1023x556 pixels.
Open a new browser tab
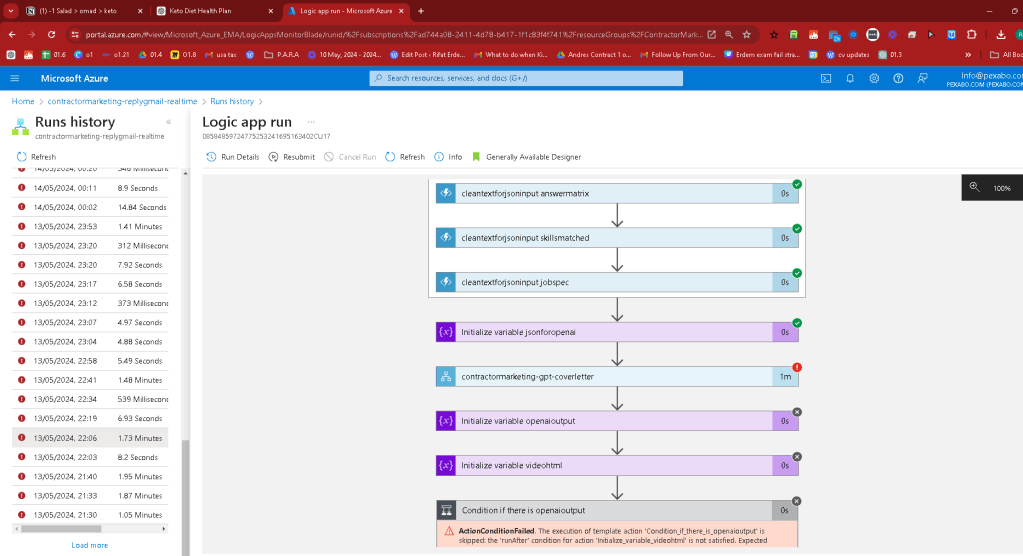[421, 10]
